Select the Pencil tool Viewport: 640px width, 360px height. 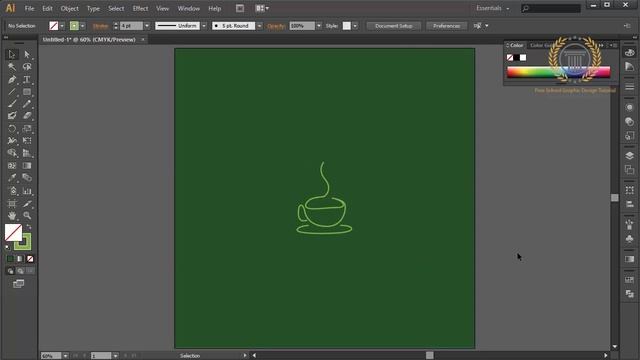click(x=27, y=104)
